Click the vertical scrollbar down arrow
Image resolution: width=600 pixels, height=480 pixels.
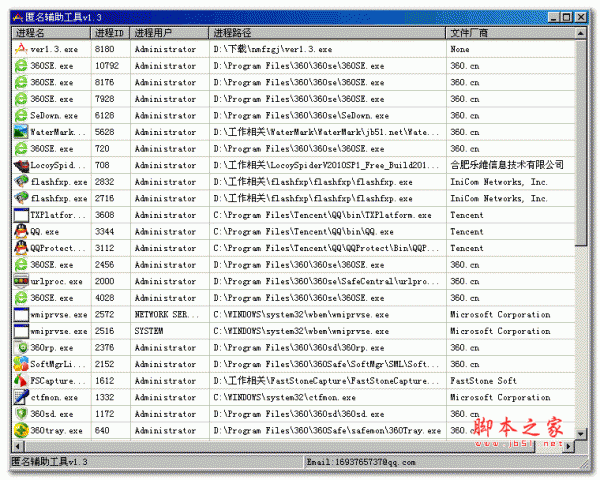coord(580,434)
